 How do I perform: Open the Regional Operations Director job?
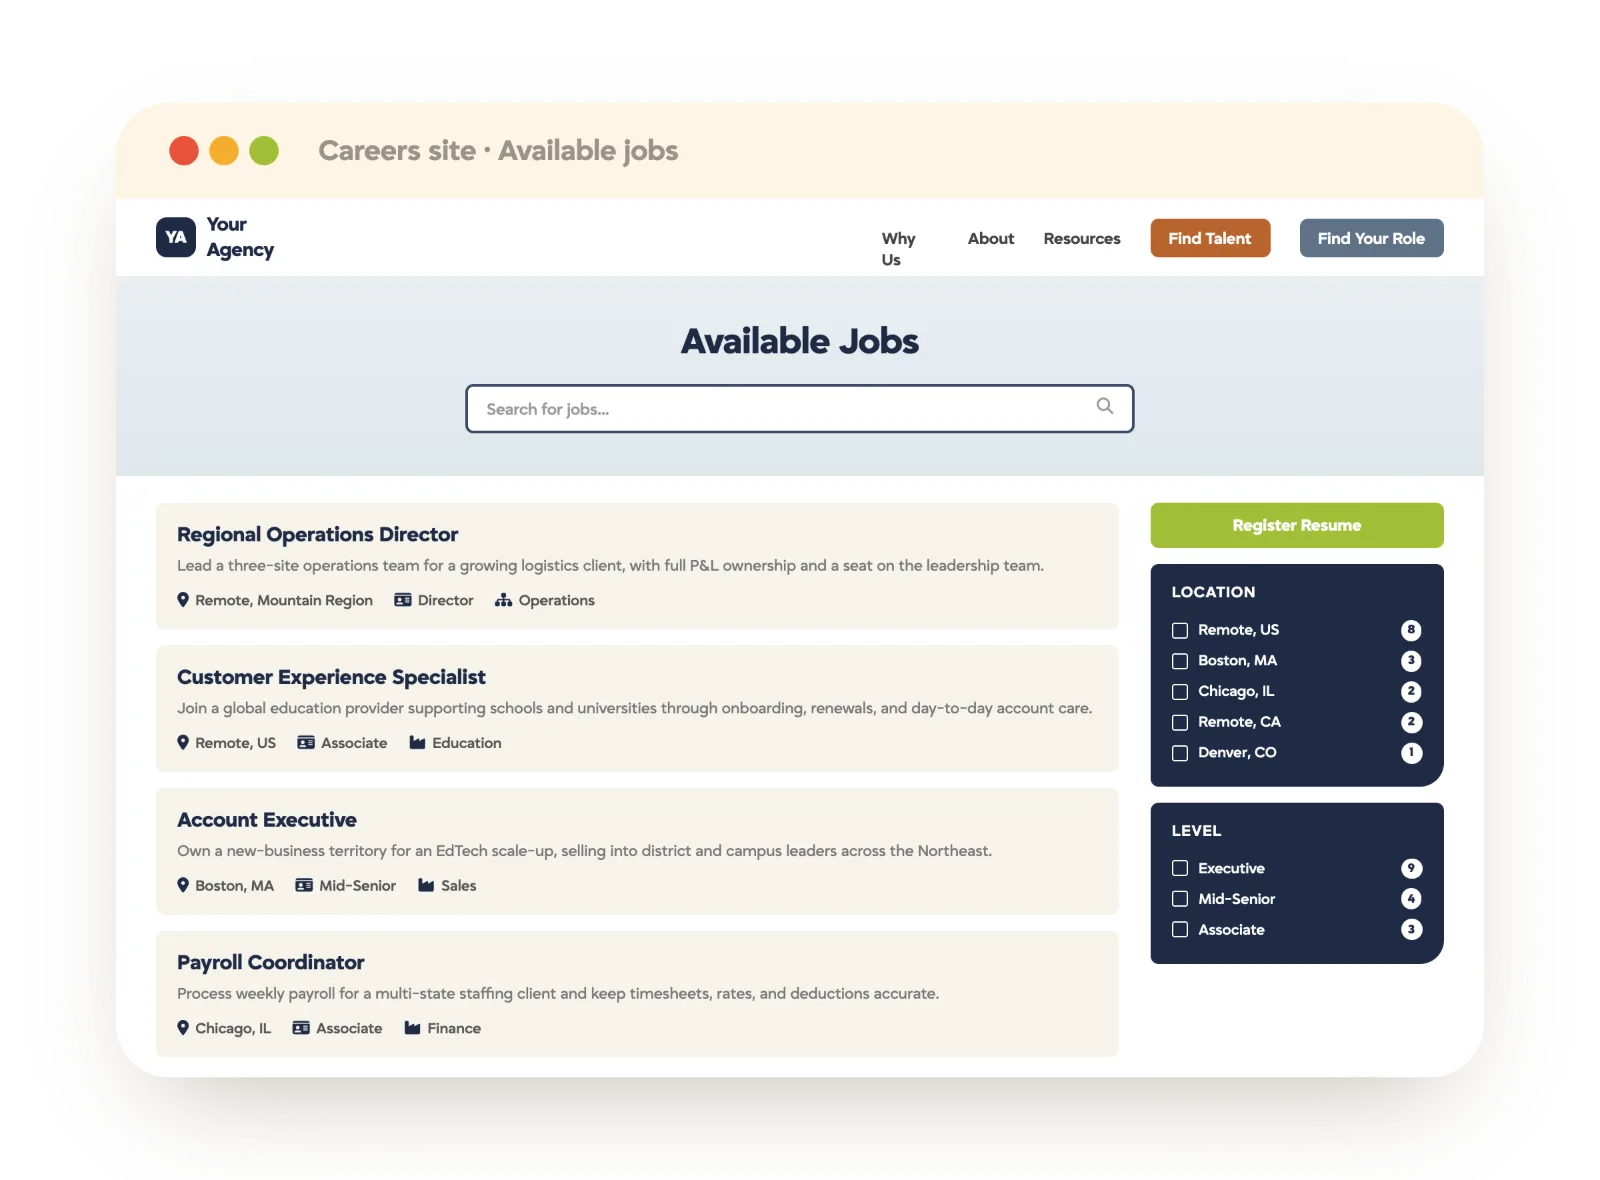pyautogui.click(x=317, y=534)
